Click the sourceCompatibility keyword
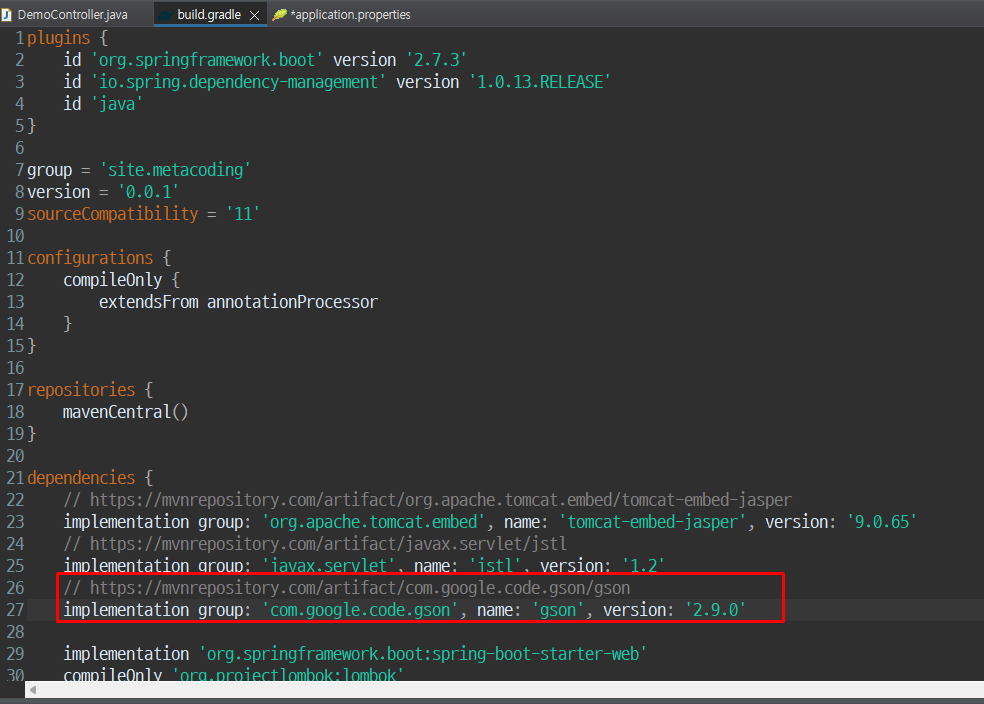The height and width of the screenshot is (704, 984). [113, 214]
